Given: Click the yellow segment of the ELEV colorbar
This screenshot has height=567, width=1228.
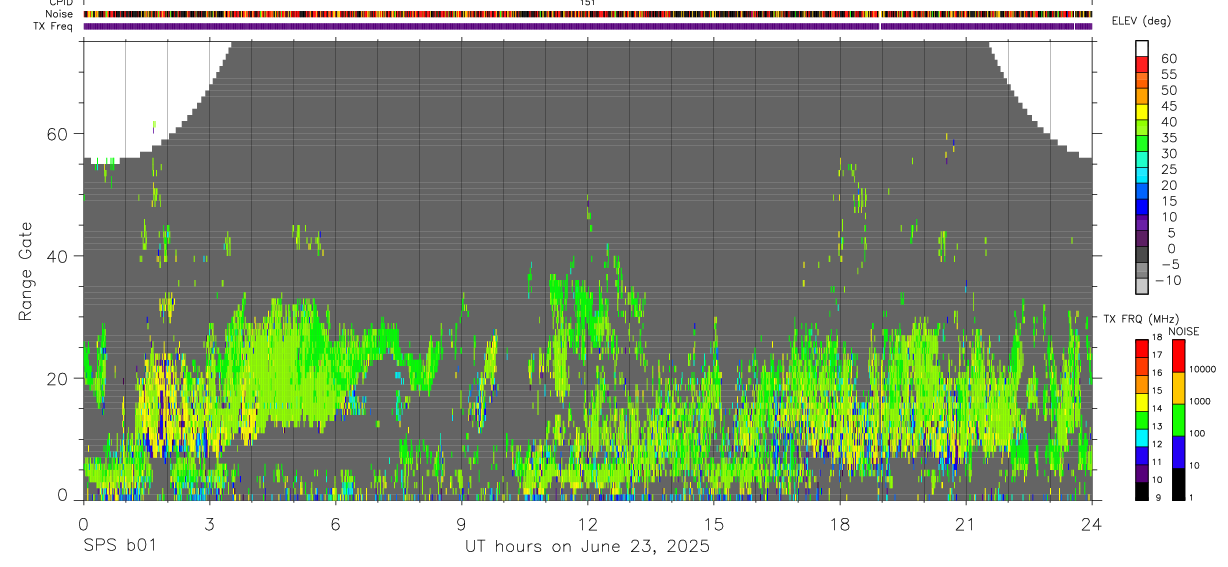Looking at the screenshot, I should coord(1142,112).
